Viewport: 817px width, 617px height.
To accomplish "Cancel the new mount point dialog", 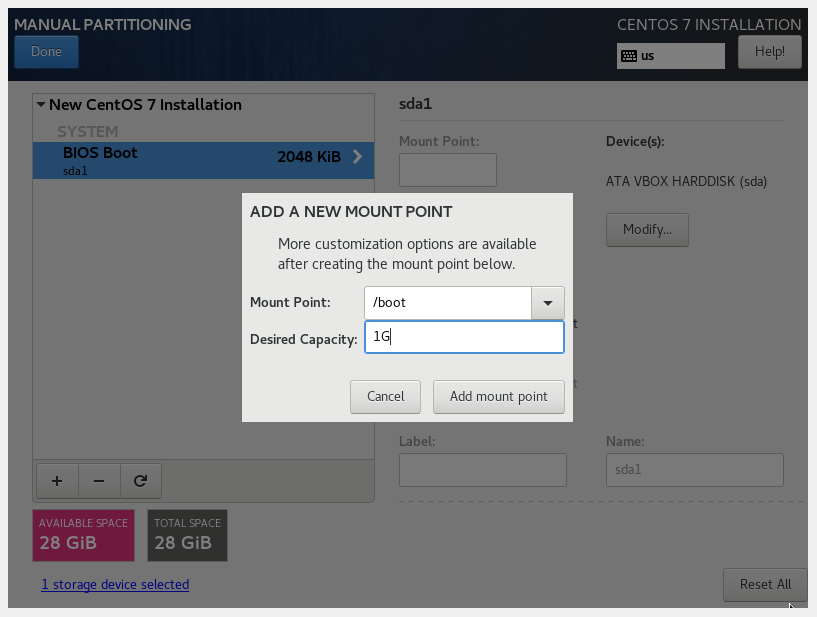I will (385, 396).
